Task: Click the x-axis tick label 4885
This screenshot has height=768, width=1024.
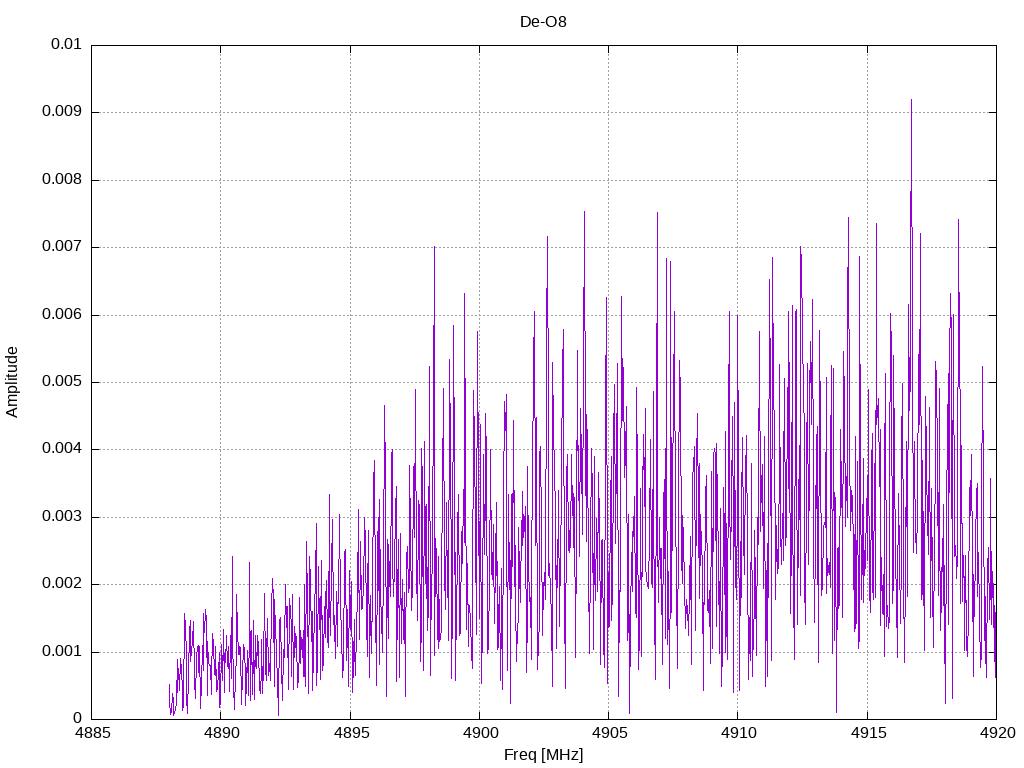Action: [92, 733]
